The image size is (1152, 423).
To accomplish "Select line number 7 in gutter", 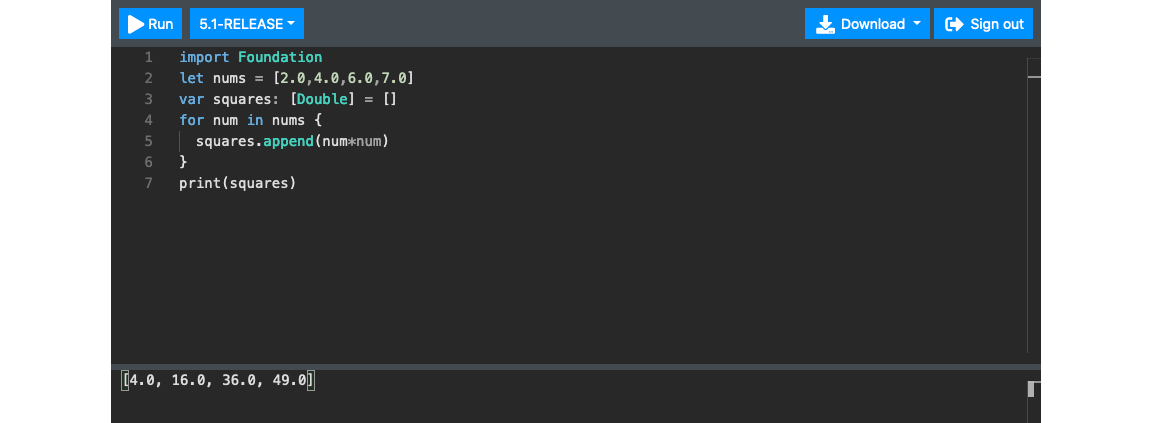I will (x=148, y=183).
